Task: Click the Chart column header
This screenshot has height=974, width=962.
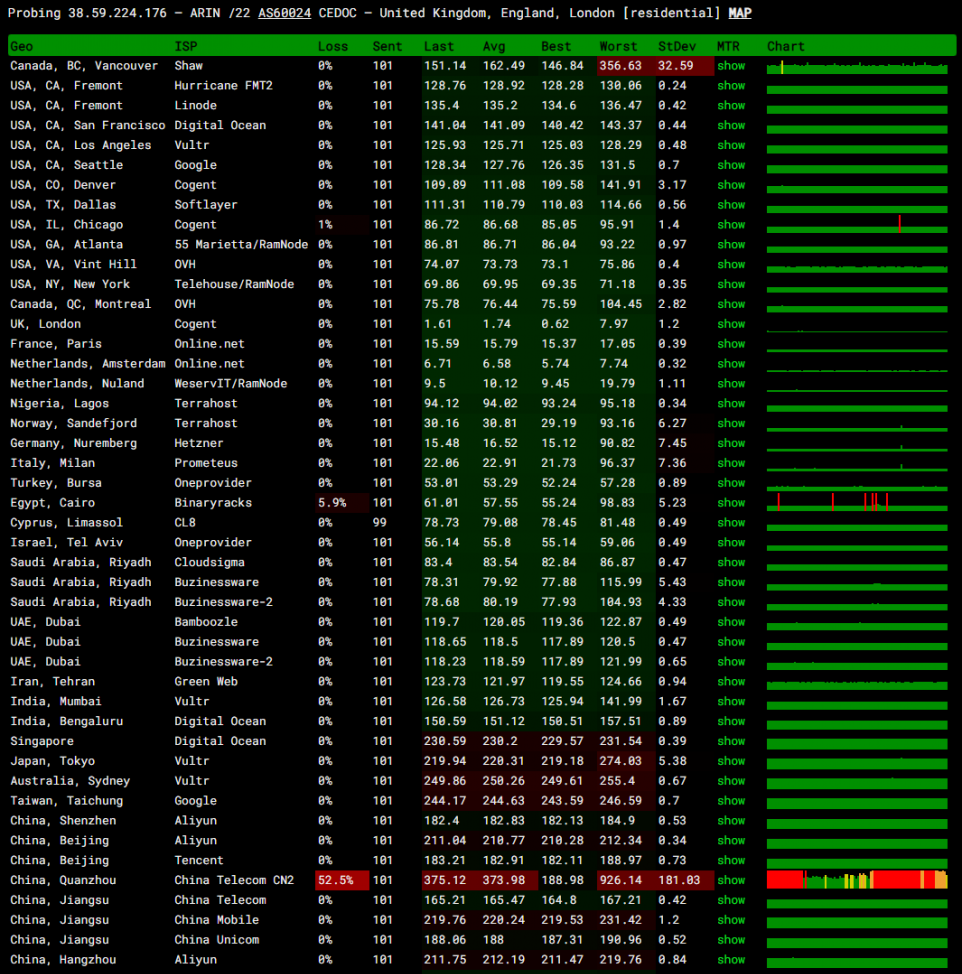Action: 786,47
